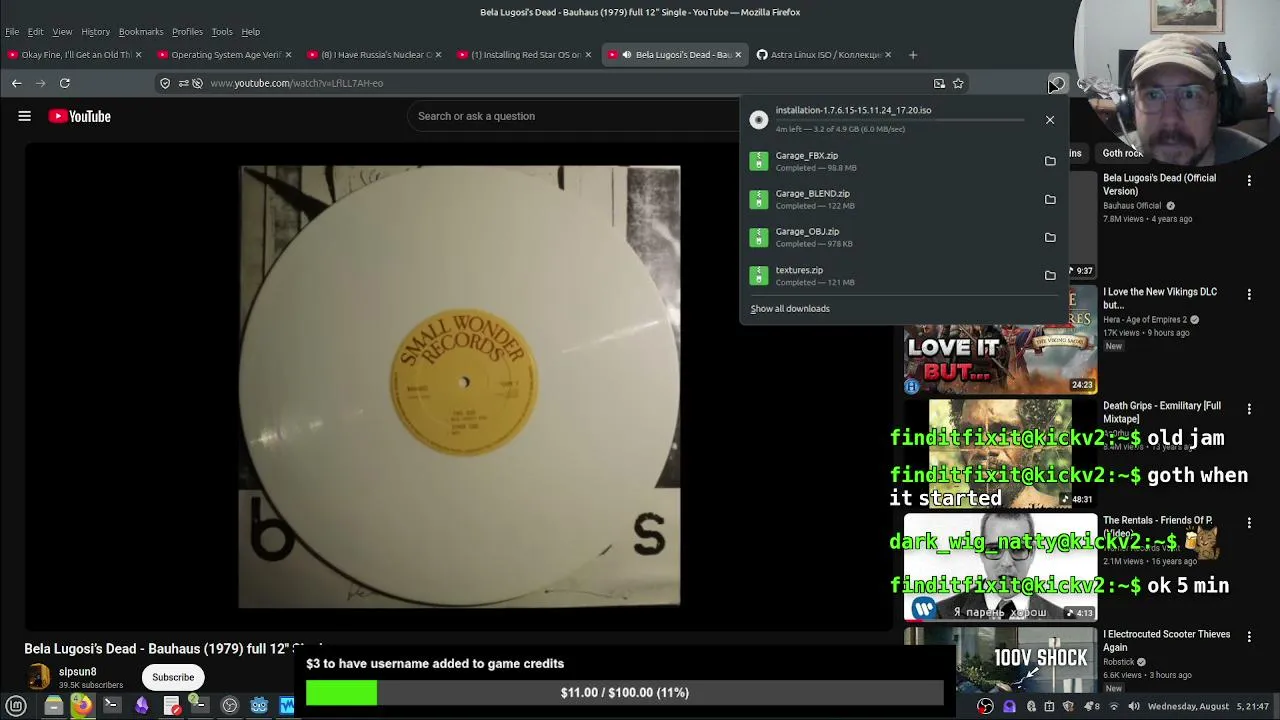Viewport: 1280px width, 720px height.
Task: Switch to 'I Have Russia's Nuclear' tab
Action: click(x=375, y=55)
